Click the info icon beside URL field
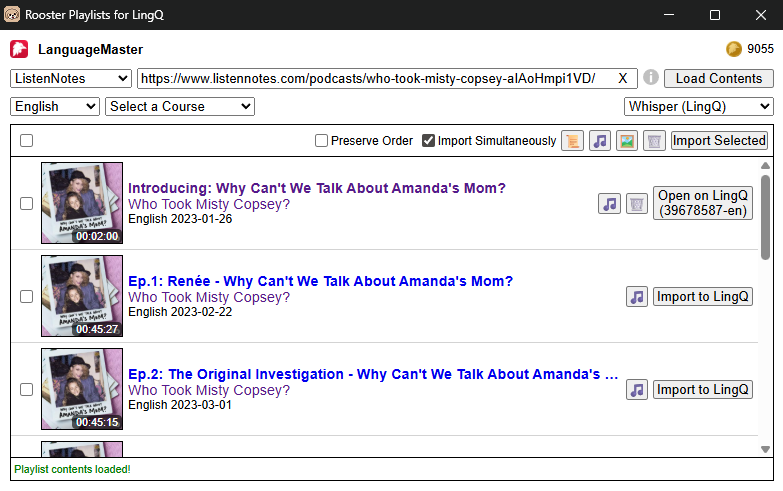This screenshot has height=491, width=783. coord(651,77)
